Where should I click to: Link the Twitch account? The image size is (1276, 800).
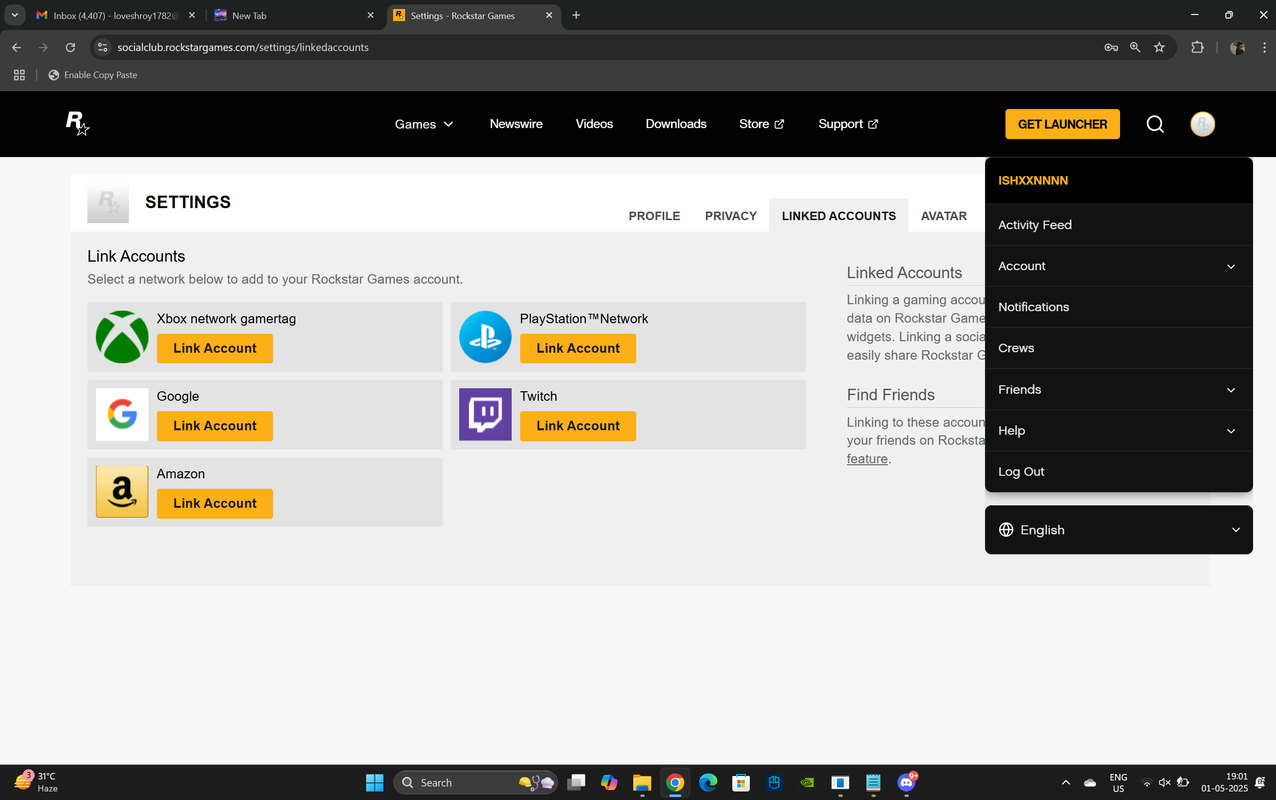578,426
